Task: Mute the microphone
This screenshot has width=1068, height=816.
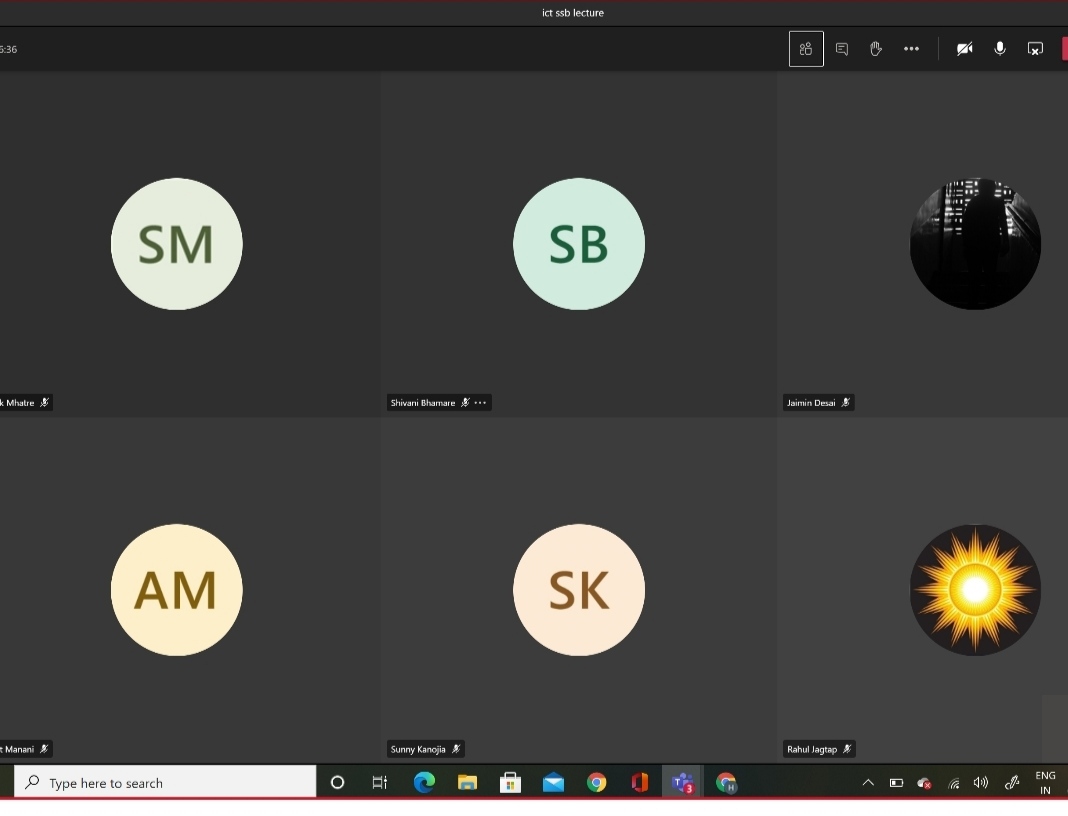Action: click(x=1000, y=49)
